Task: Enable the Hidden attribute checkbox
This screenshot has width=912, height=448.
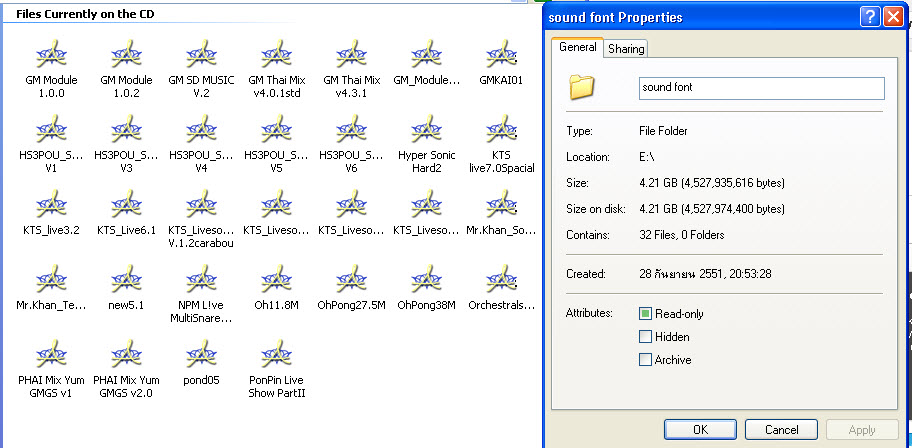Action: click(x=645, y=337)
